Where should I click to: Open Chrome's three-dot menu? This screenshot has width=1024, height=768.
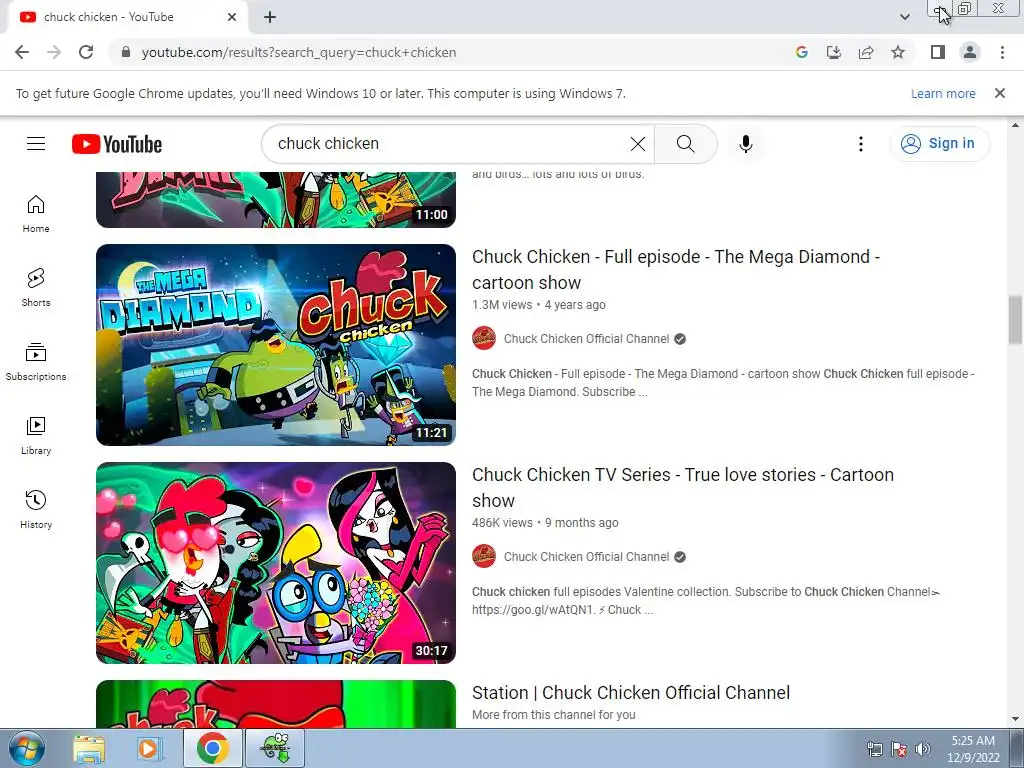pos(1002,52)
